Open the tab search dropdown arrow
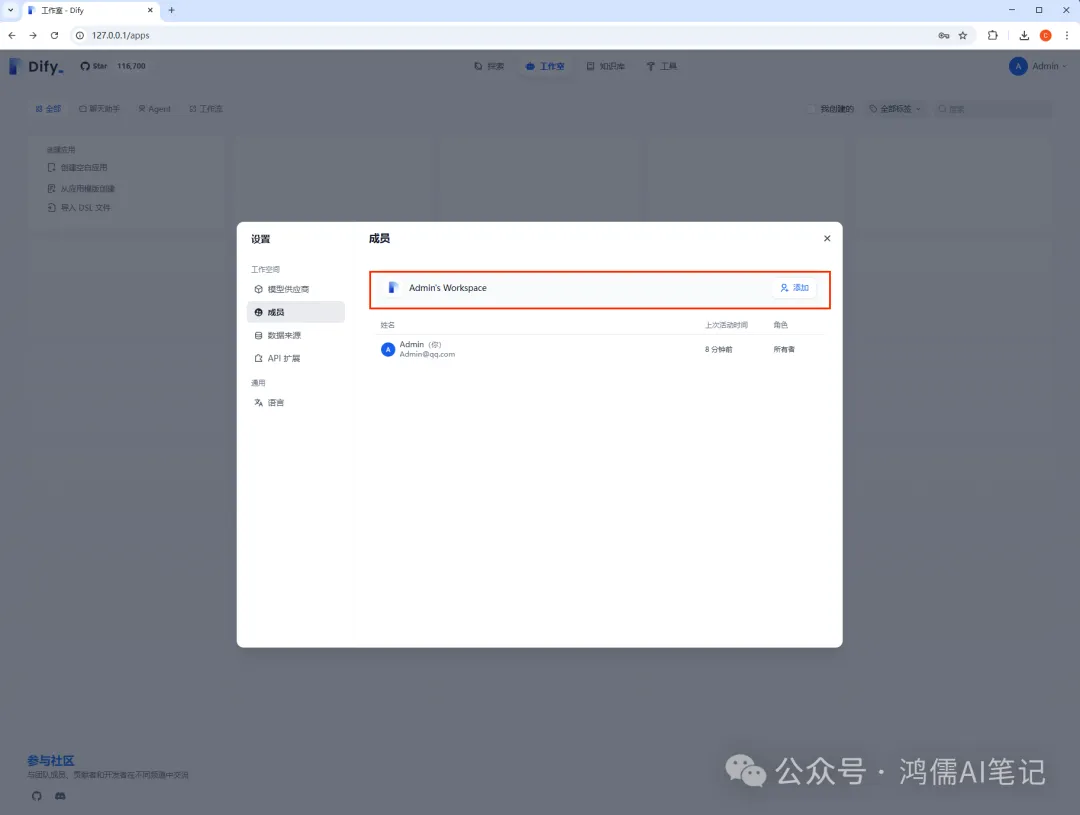Viewport: 1080px width, 815px height. tap(10, 10)
